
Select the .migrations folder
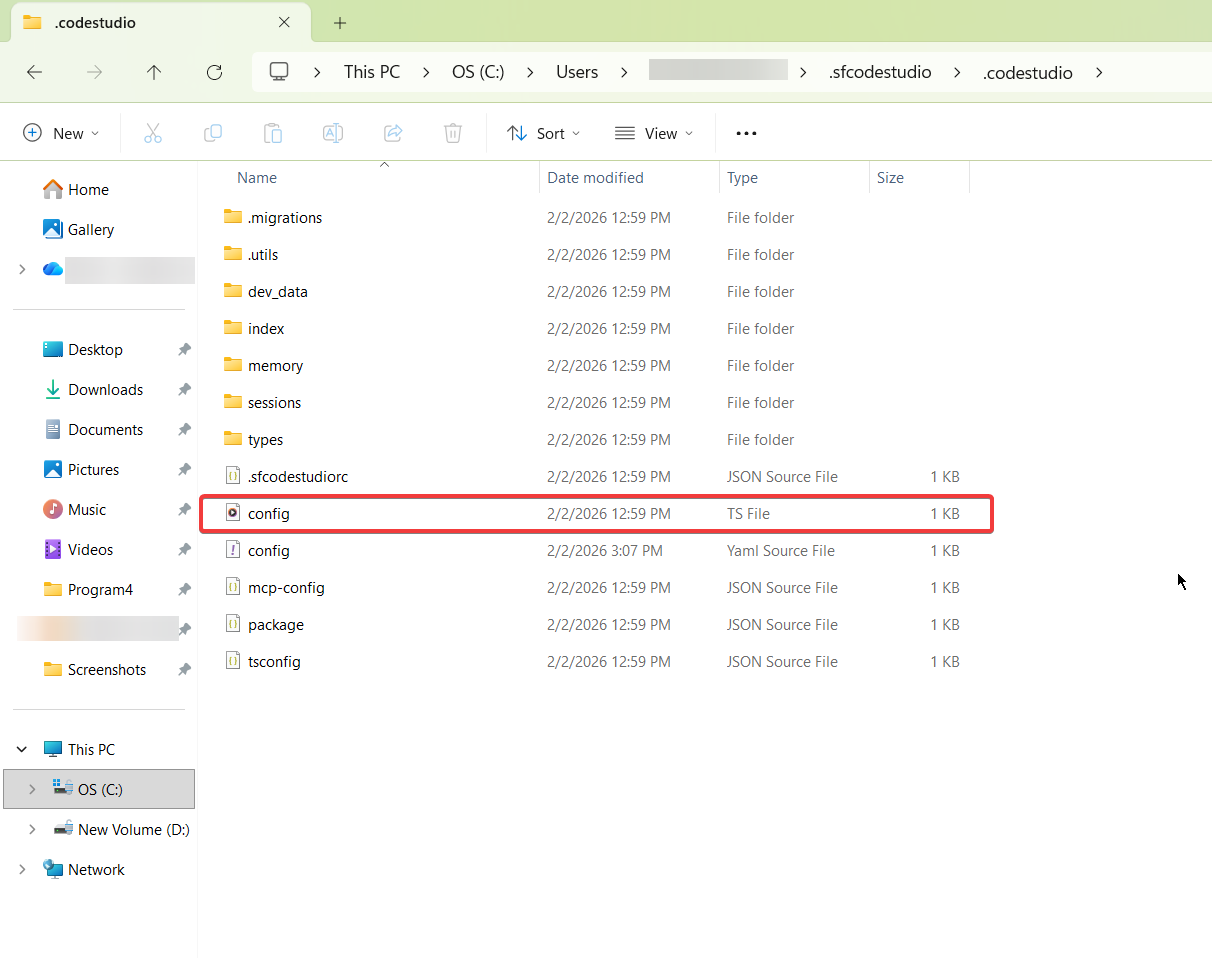click(273, 218)
